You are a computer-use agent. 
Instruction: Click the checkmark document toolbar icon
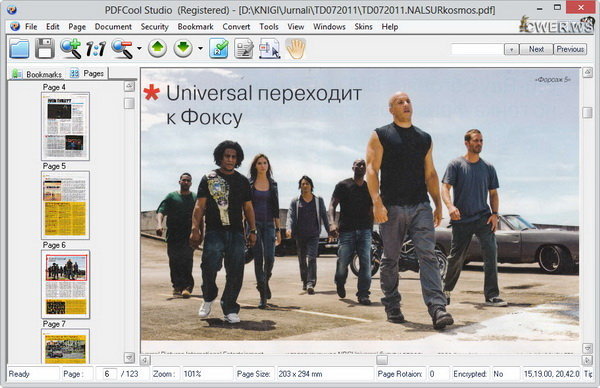tap(219, 49)
